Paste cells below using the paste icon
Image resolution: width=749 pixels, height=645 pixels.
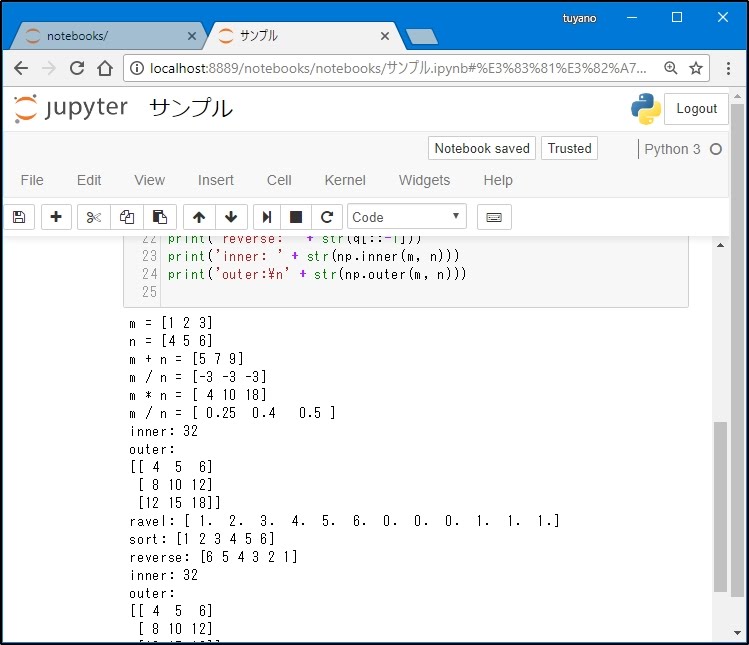(159, 217)
